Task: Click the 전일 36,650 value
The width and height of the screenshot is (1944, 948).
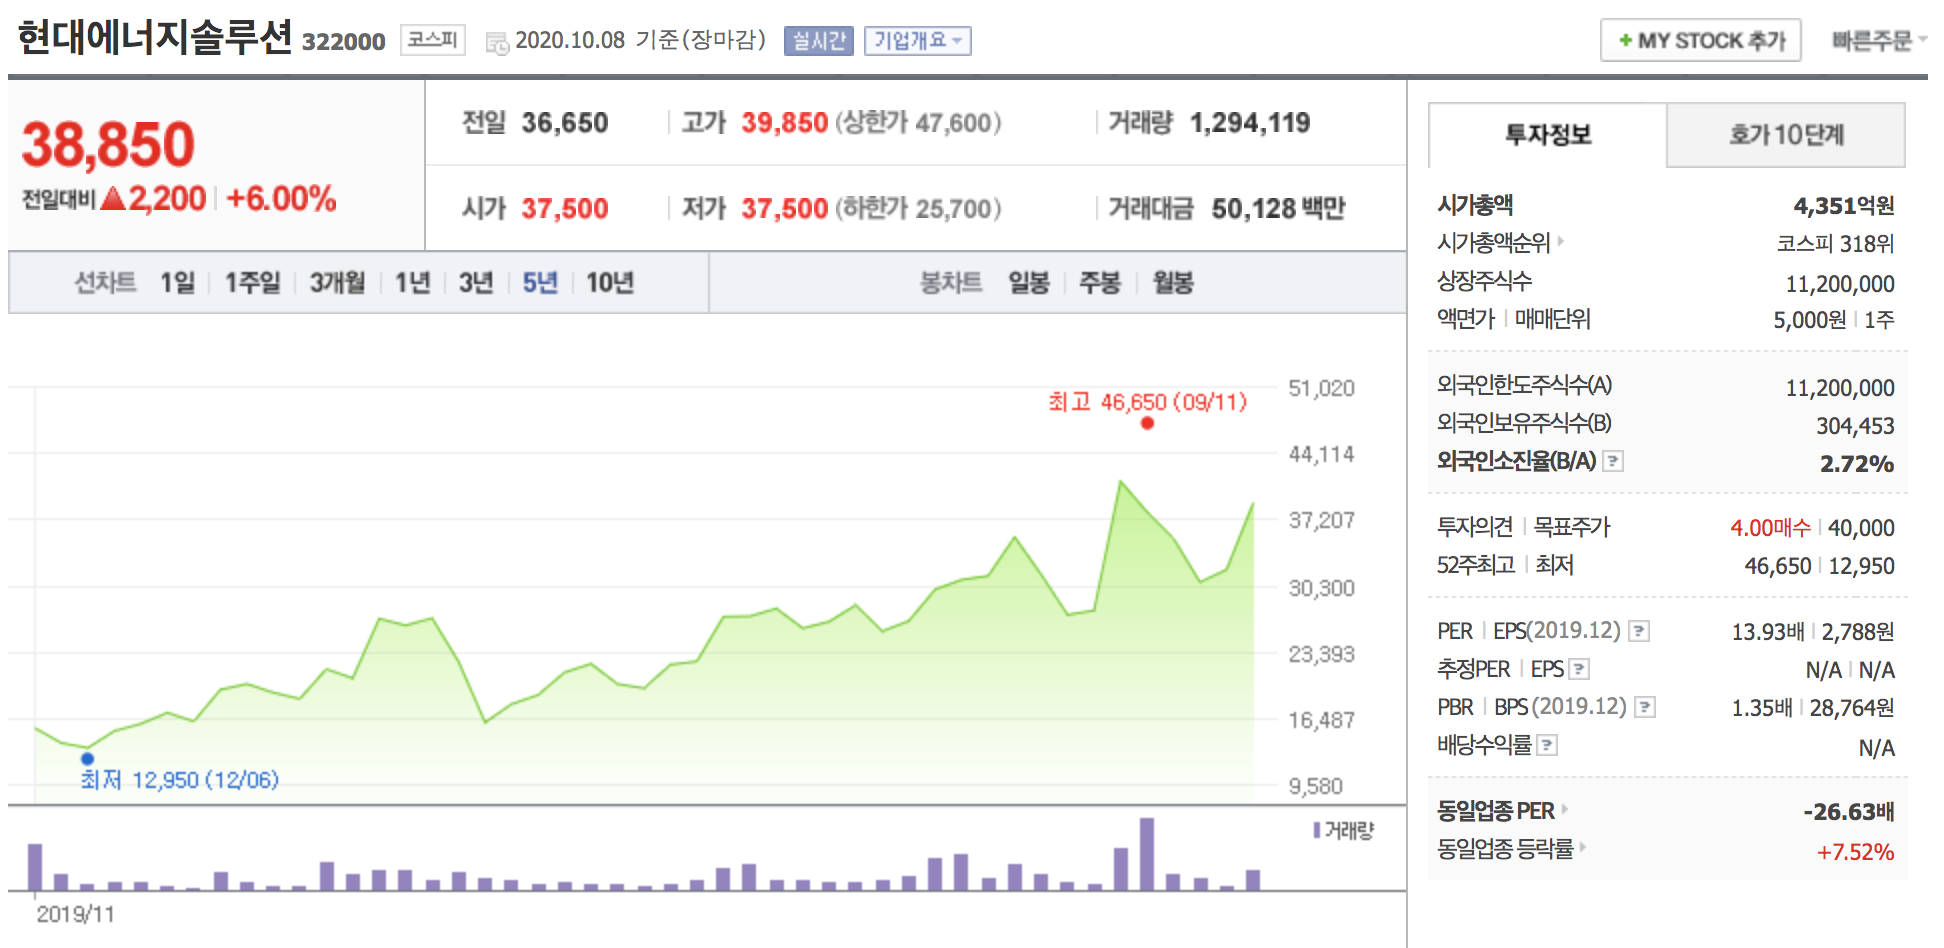Action: click(565, 123)
